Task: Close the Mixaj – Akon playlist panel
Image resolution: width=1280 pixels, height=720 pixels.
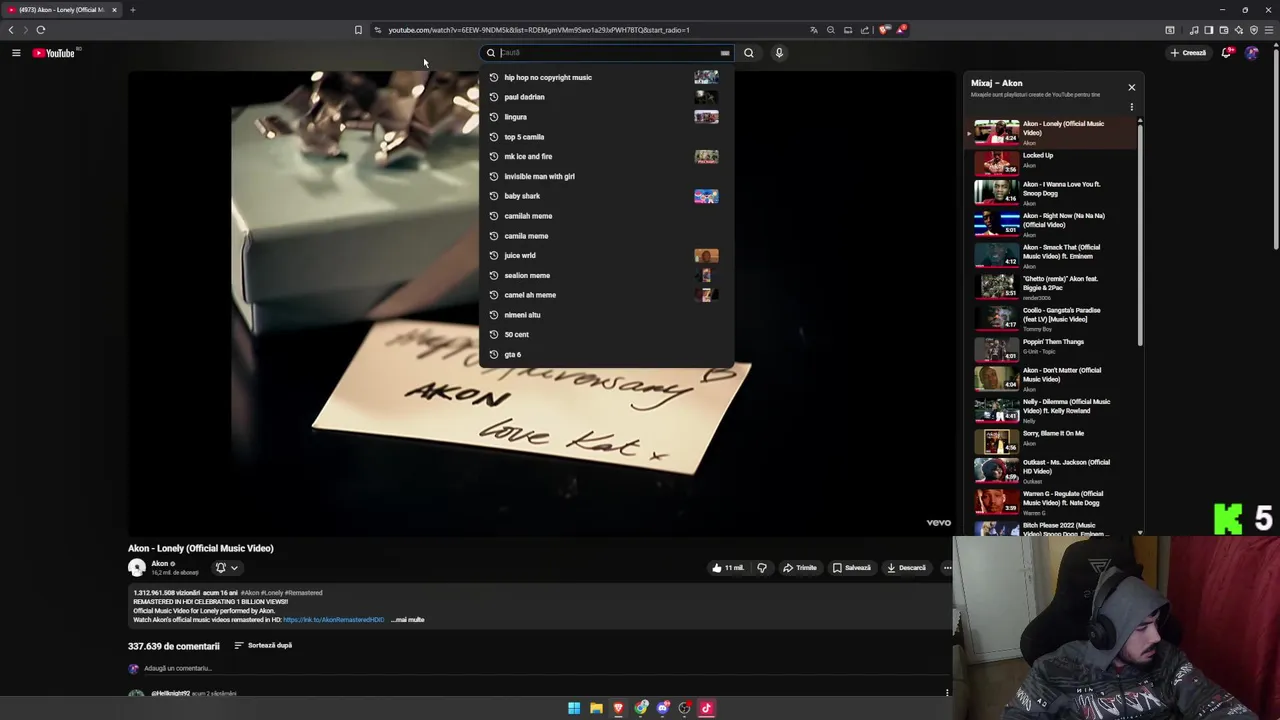Action: (1131, 87)
